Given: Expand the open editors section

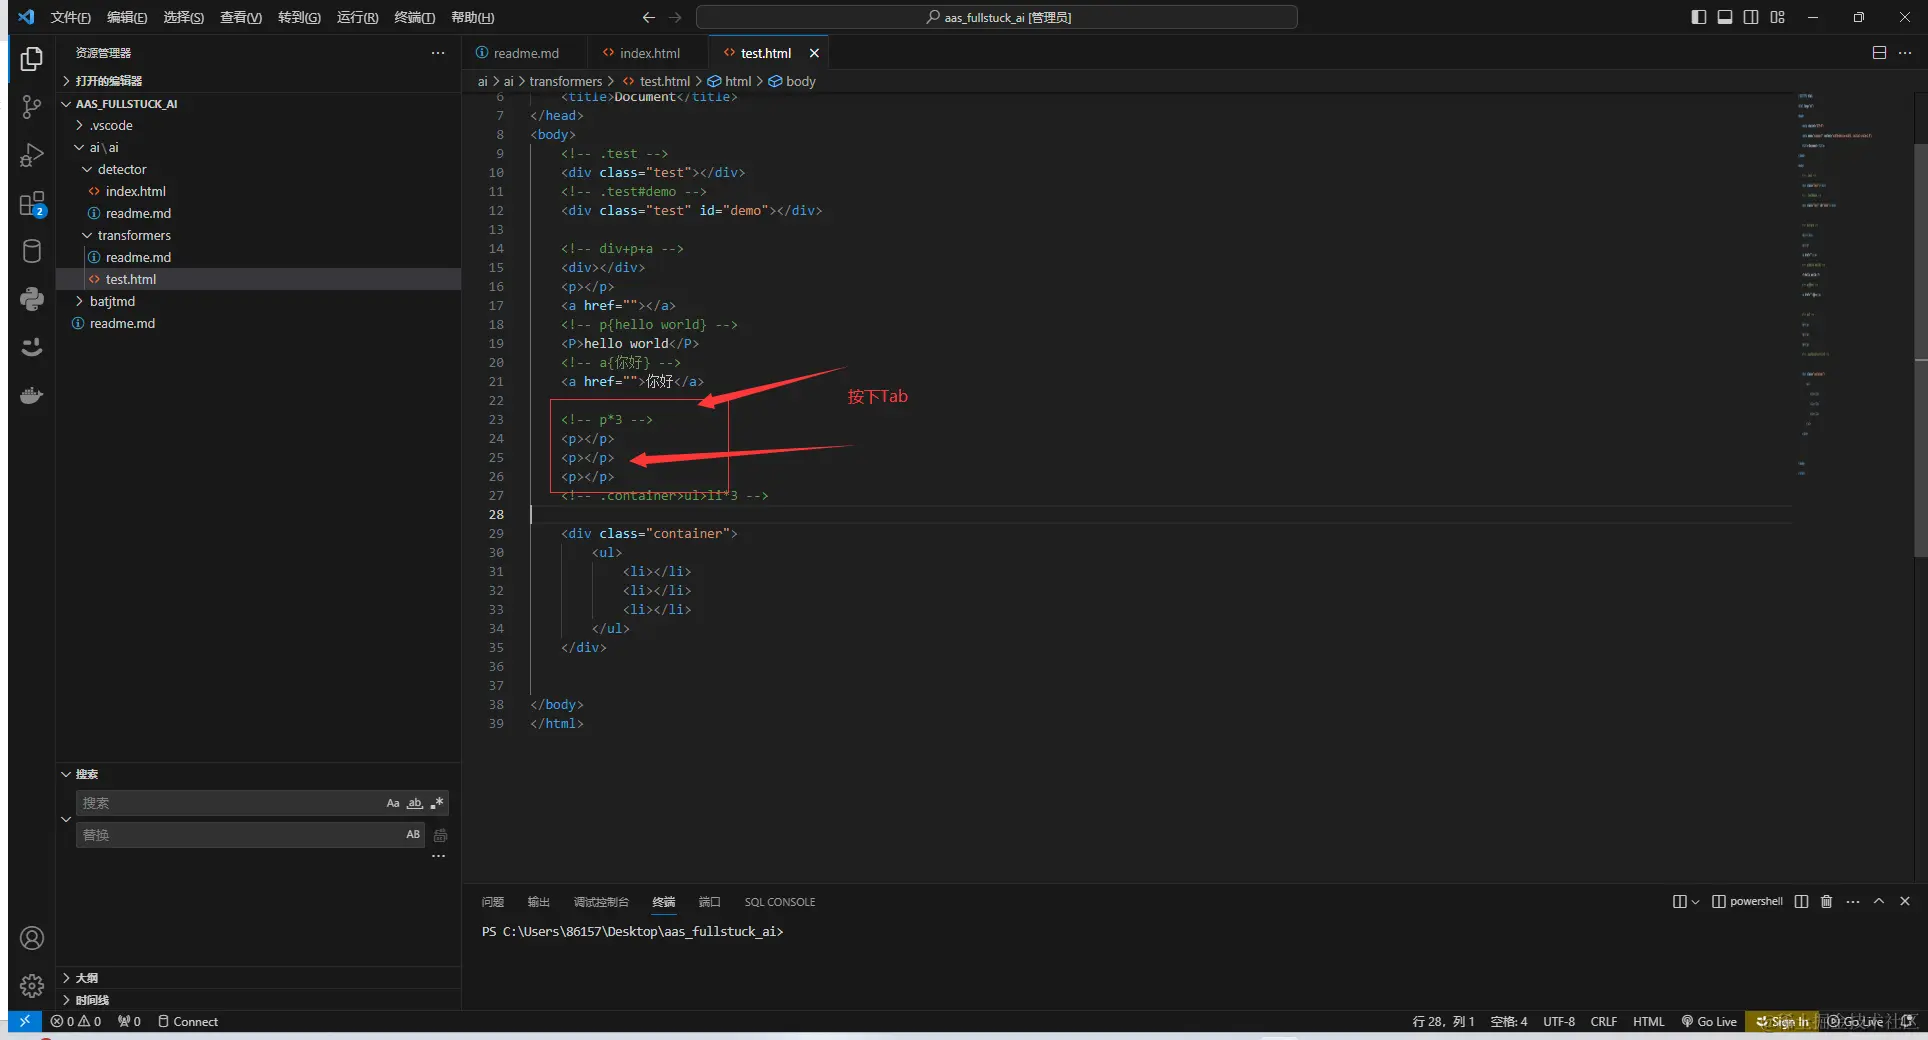Looking at the screenshot, I should coord(258,81).
